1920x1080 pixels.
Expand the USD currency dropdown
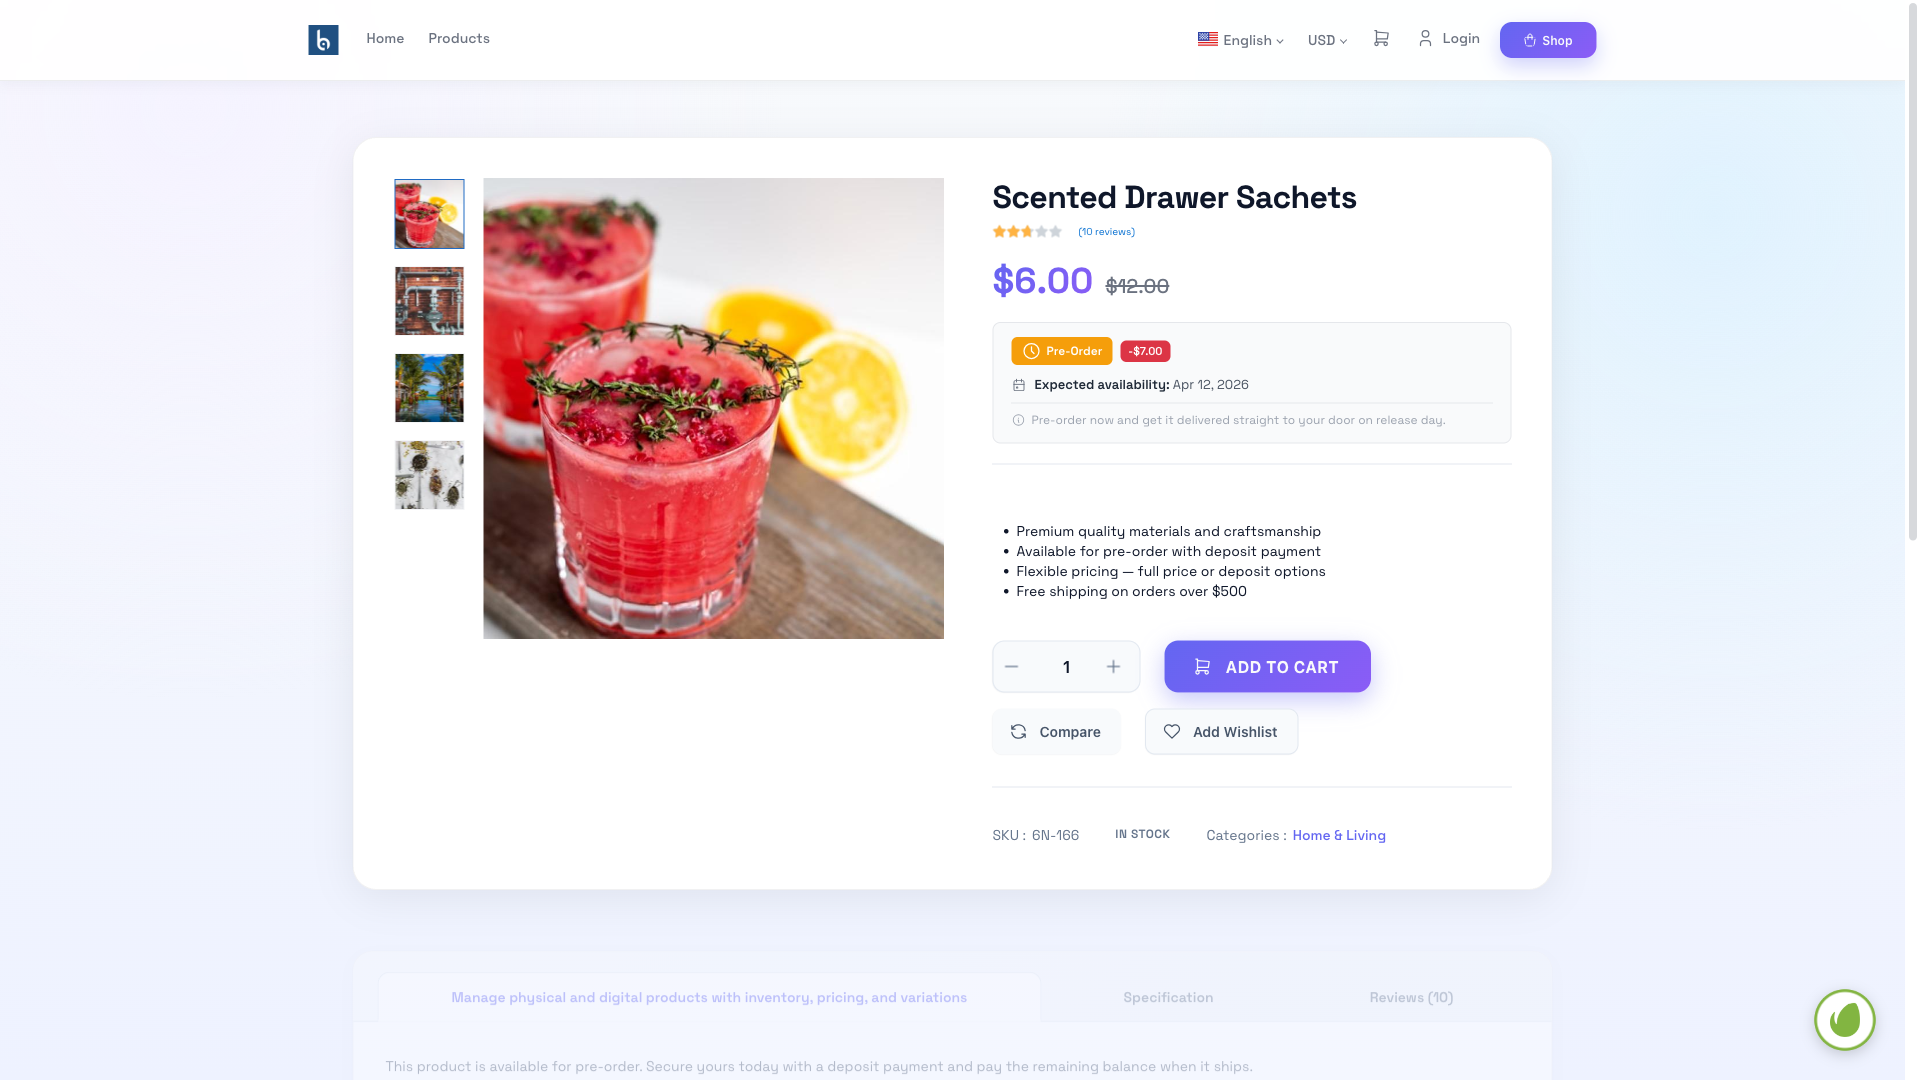pyautogui.click(x=1327, y=40)
